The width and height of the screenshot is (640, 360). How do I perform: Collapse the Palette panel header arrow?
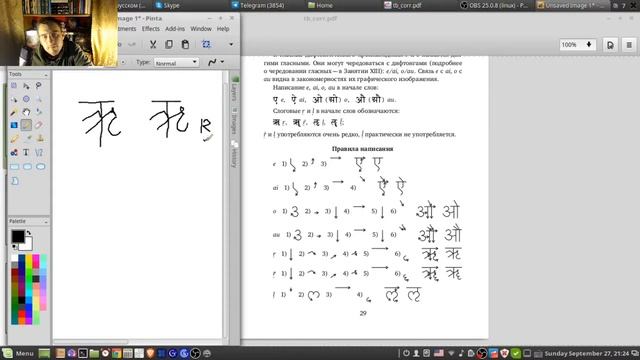(46, 222)
